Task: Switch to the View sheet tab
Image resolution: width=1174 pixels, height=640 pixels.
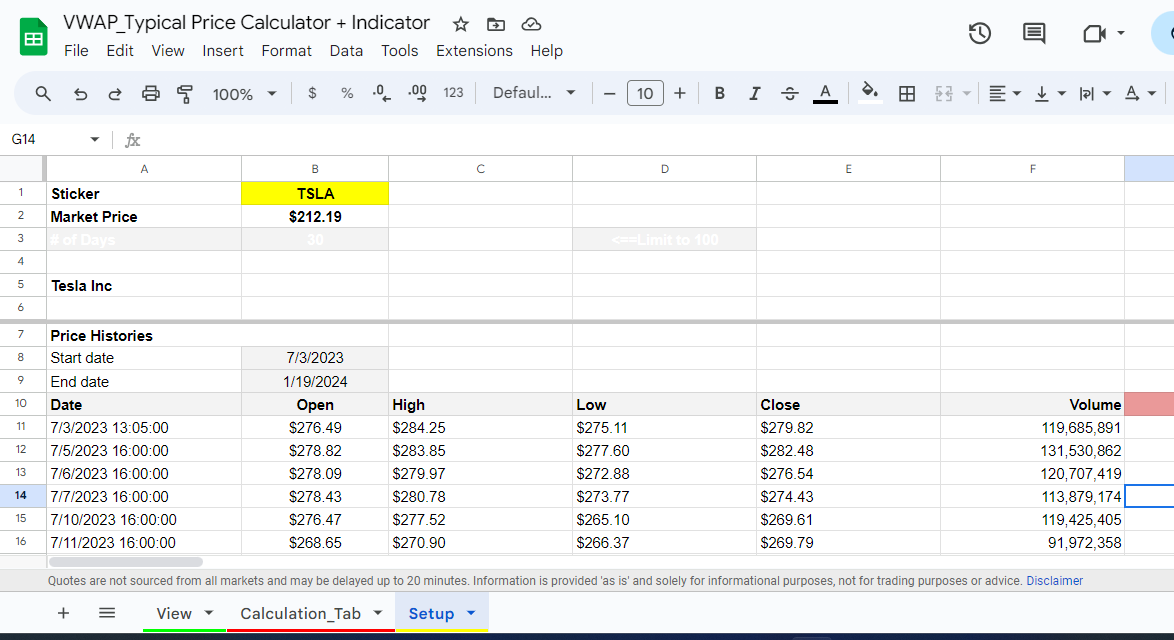Action: pos(174,613)
